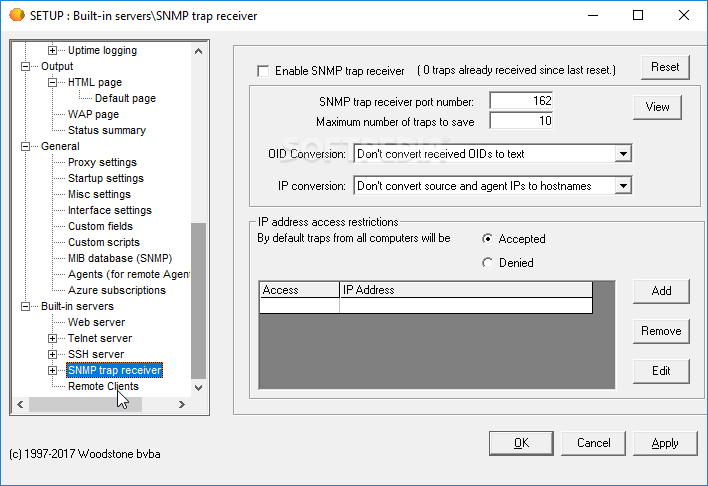Screen dimensions: 708x486
Task: Edit the maximum number of traps field
Action: click(x=521, y=121)
